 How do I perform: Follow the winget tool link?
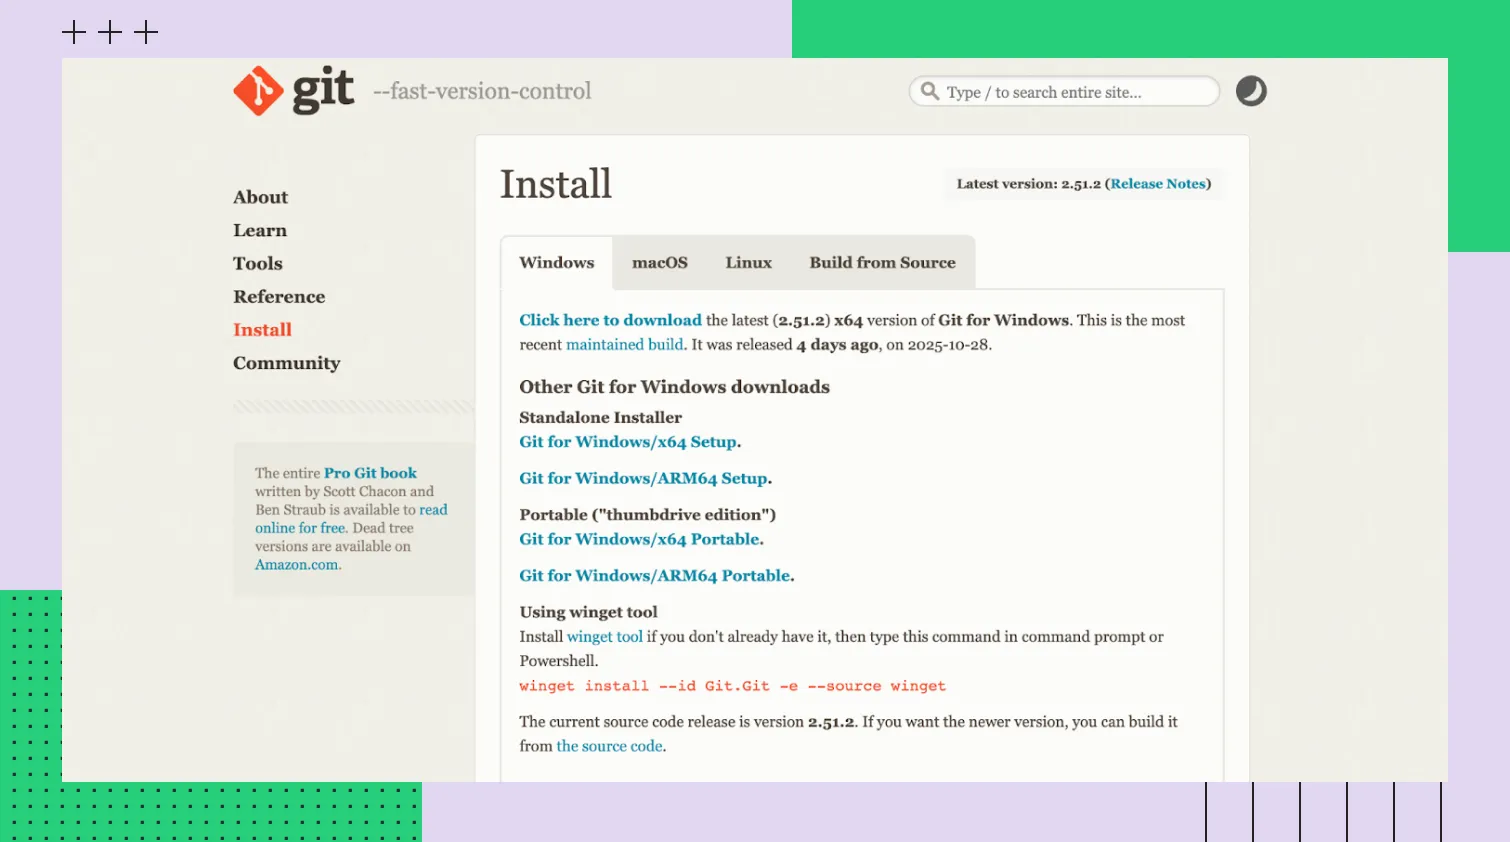pos(604,637)
